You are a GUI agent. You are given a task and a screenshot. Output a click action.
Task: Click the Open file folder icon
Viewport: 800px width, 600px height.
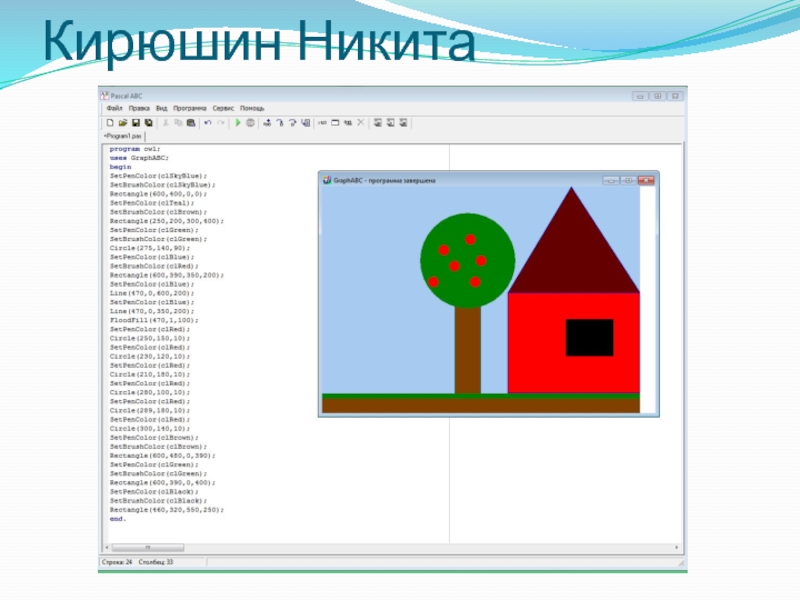pos(122,123)
